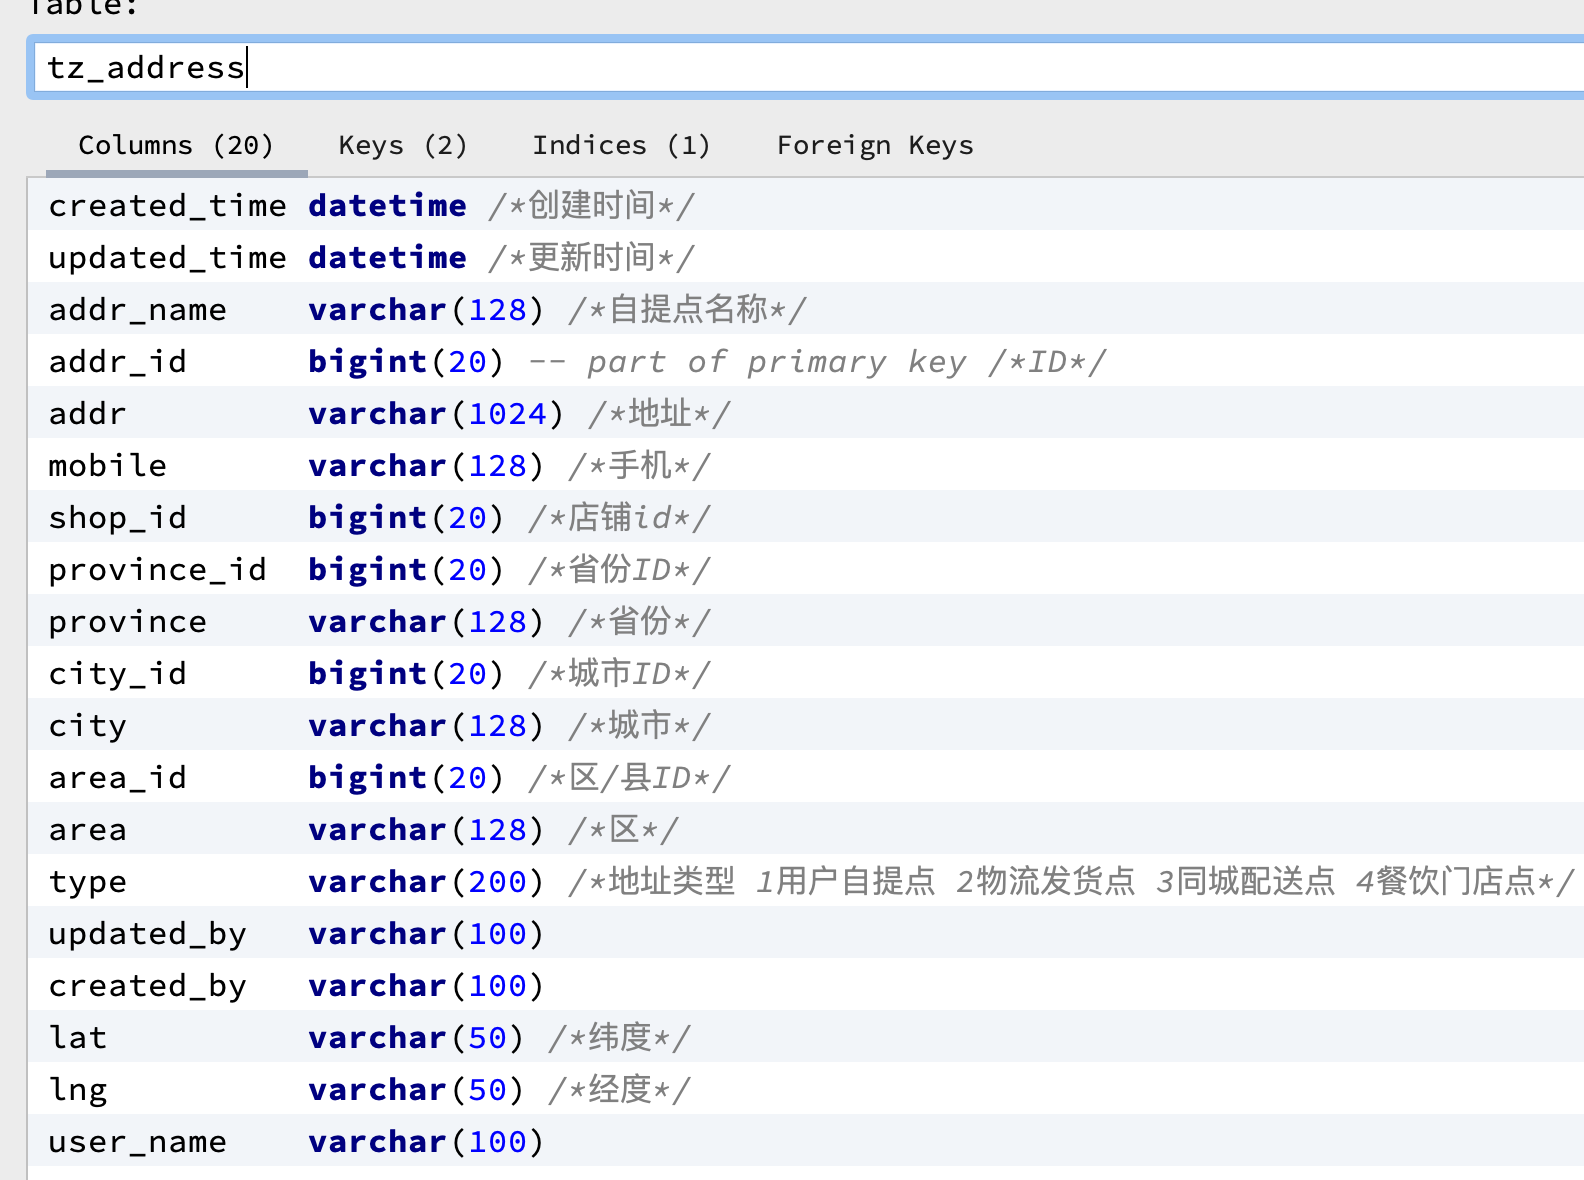Click the 自提点名称 comment text
This screenshot has width=1584, height=1180.
(688, 309)
